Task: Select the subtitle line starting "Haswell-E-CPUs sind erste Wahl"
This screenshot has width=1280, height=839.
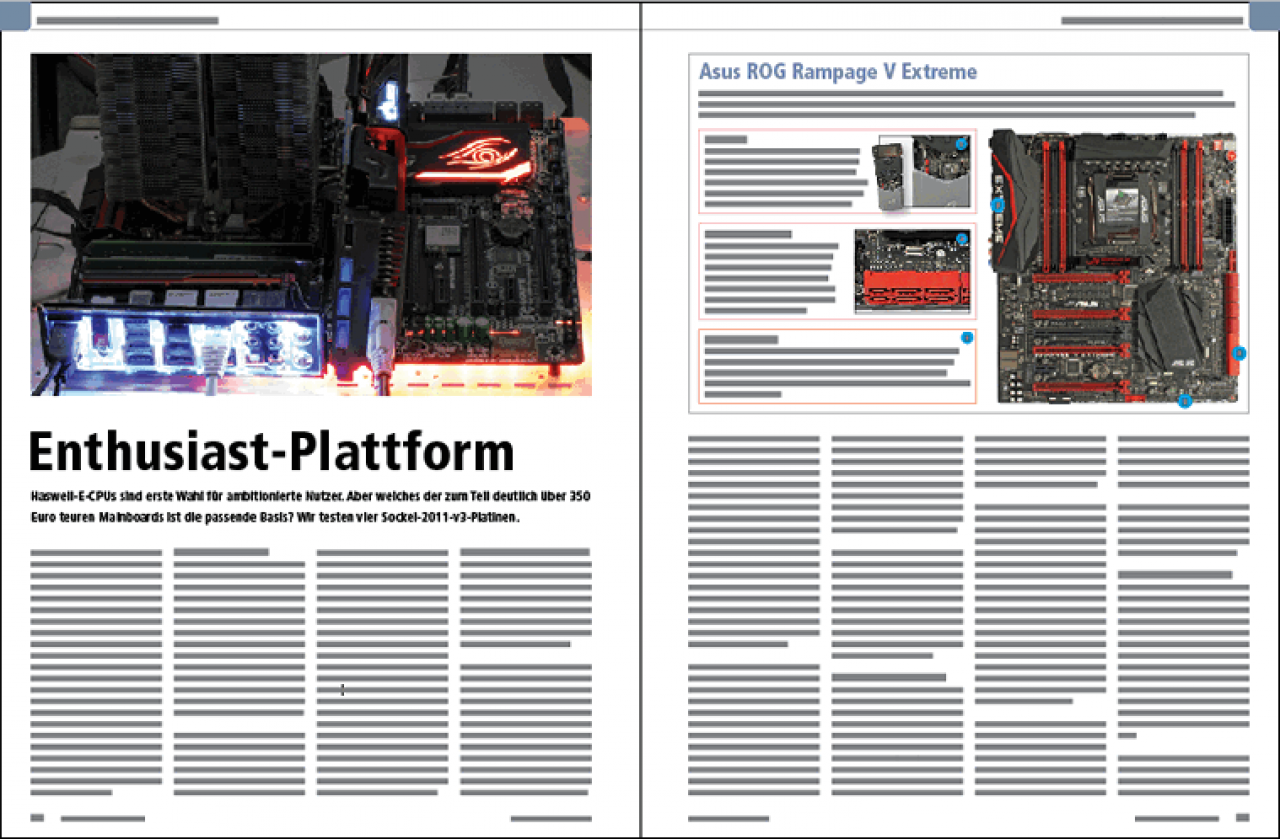Action: coord(310,497)
